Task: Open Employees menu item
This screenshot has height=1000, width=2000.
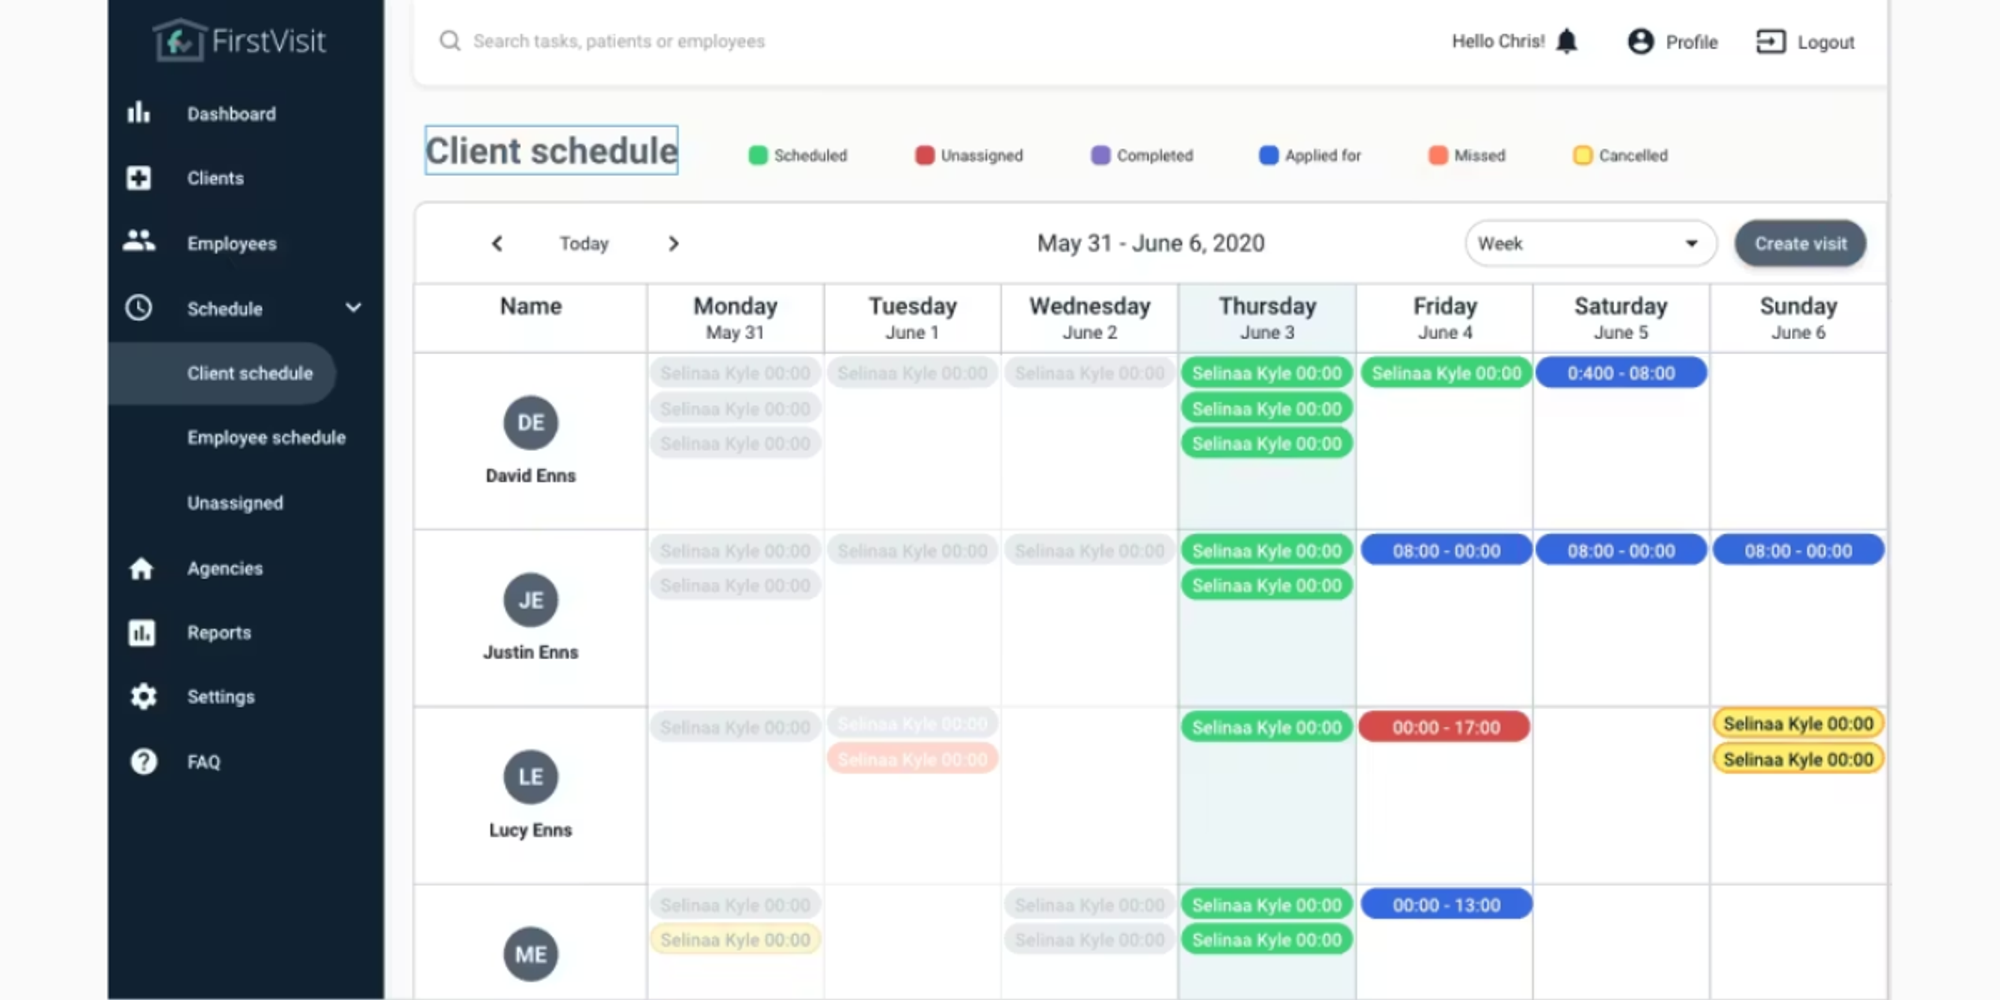Action: [x=231, y=243]
